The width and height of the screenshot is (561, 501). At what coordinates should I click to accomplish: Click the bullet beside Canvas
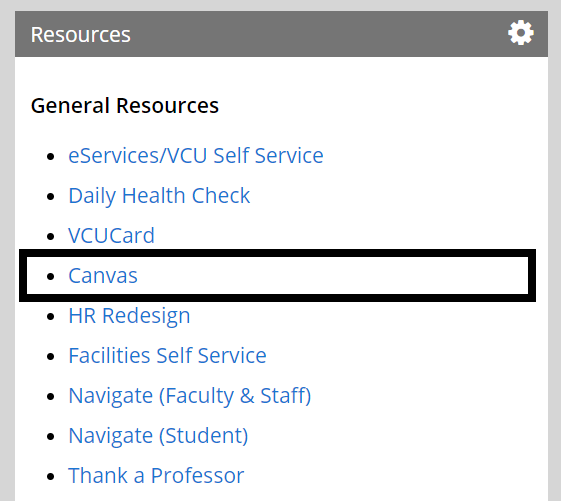point(50,276)
